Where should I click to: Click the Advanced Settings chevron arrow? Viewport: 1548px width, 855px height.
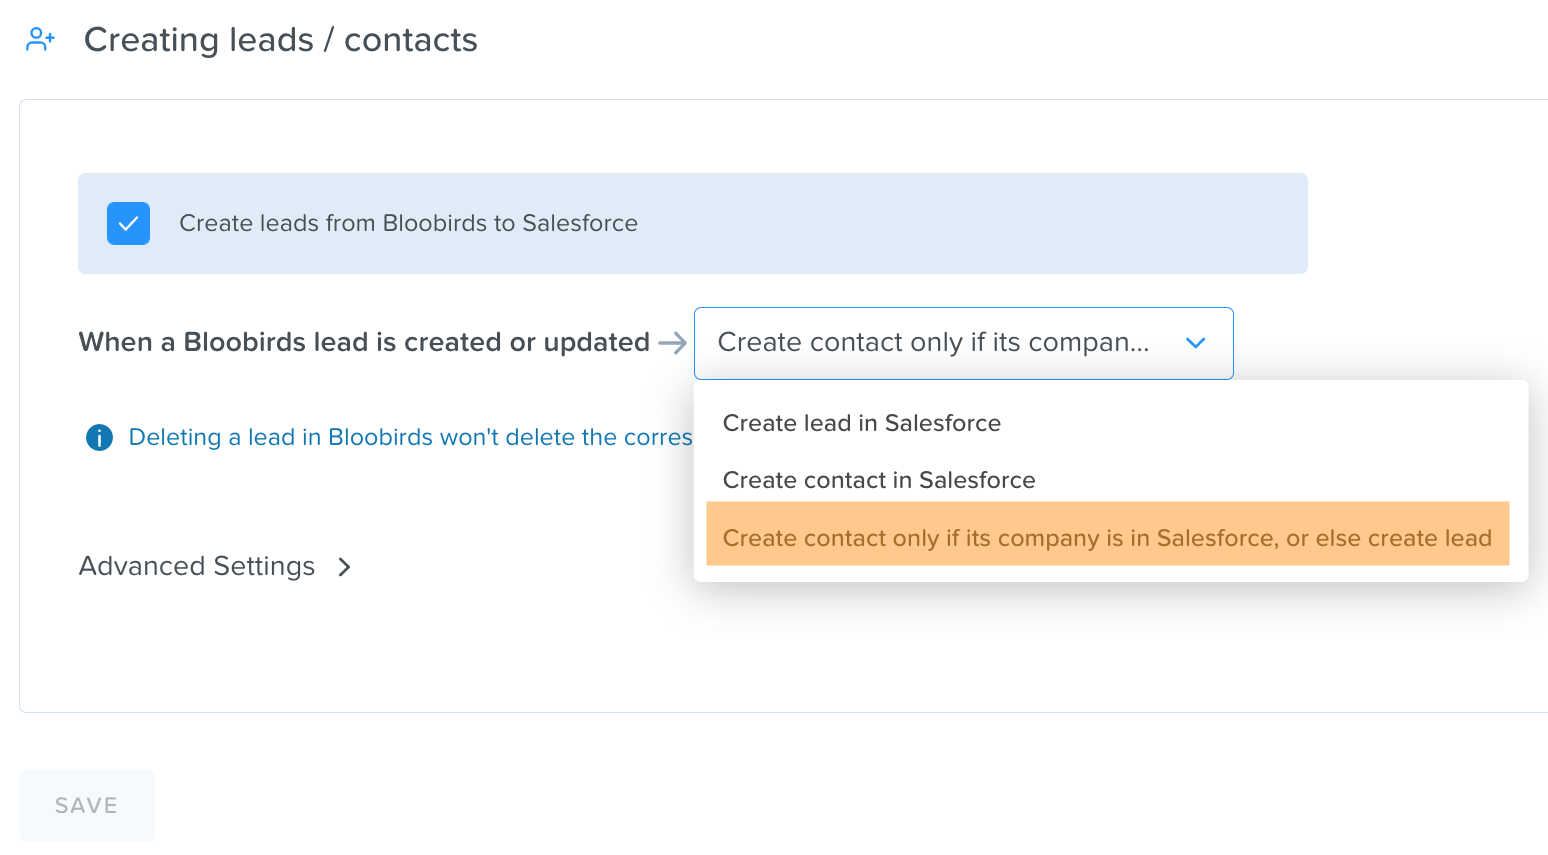(x=344, y=567)
